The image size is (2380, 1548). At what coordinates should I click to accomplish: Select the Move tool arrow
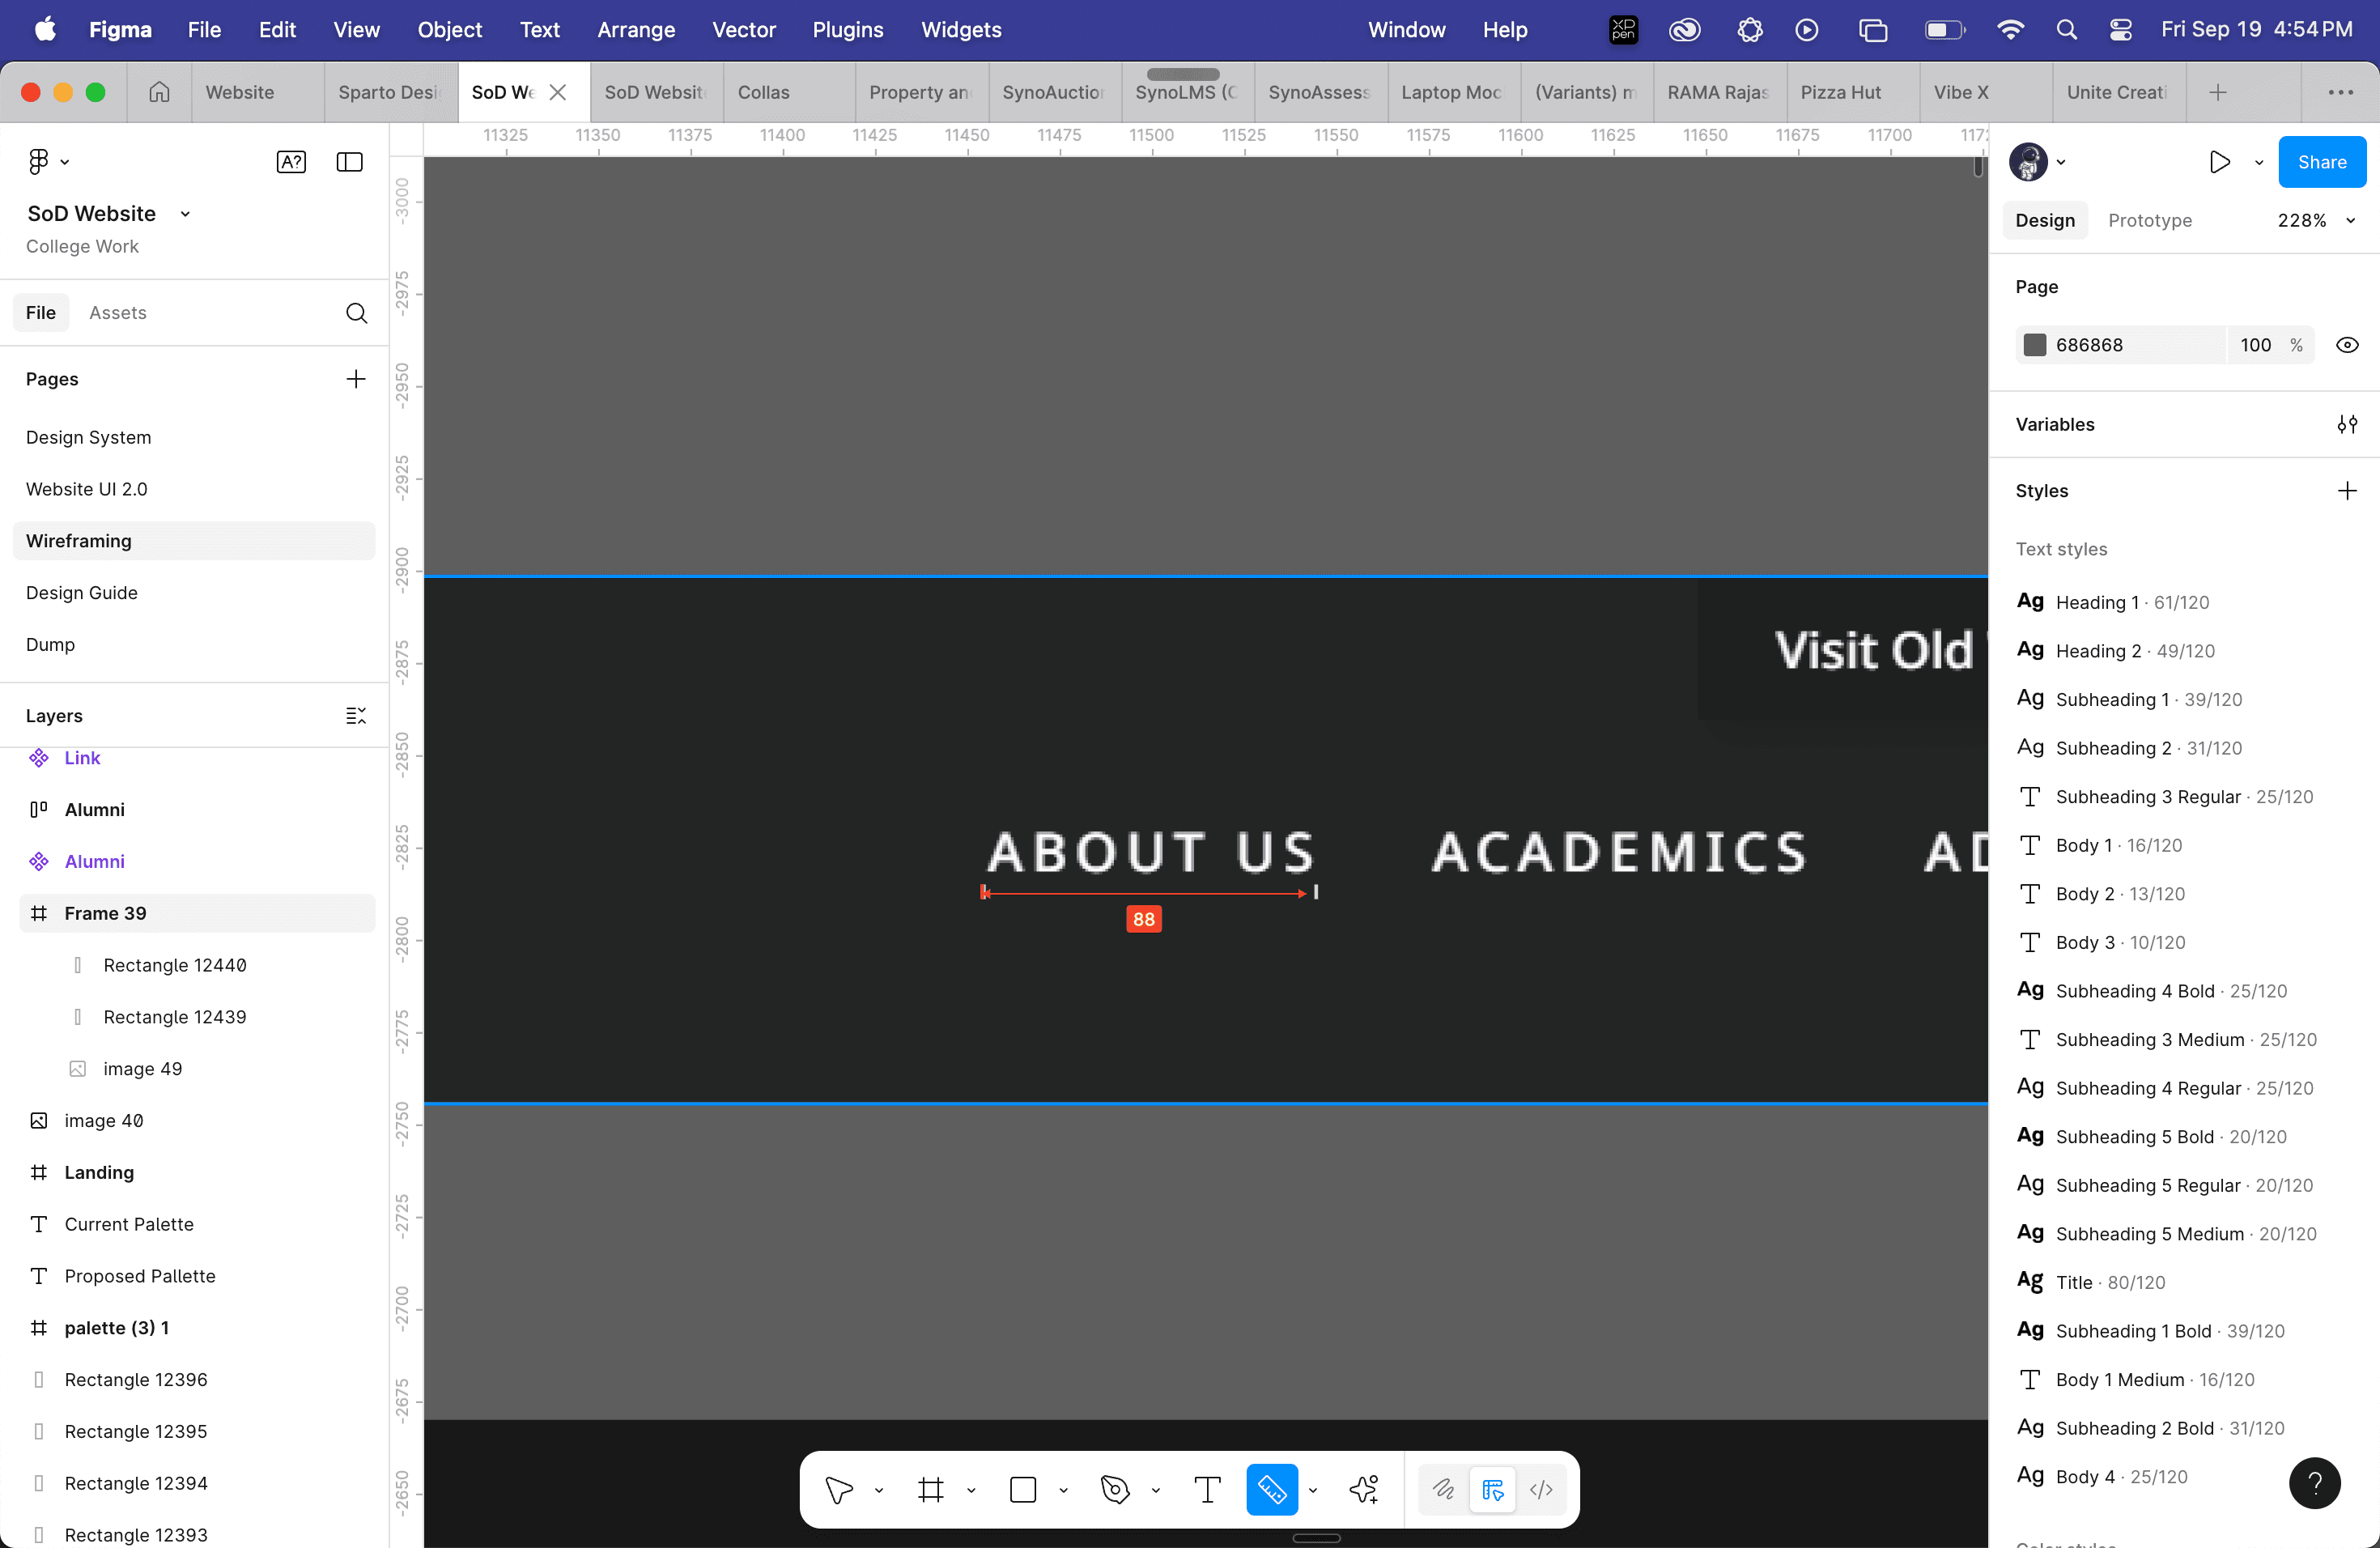[839, 1490]
